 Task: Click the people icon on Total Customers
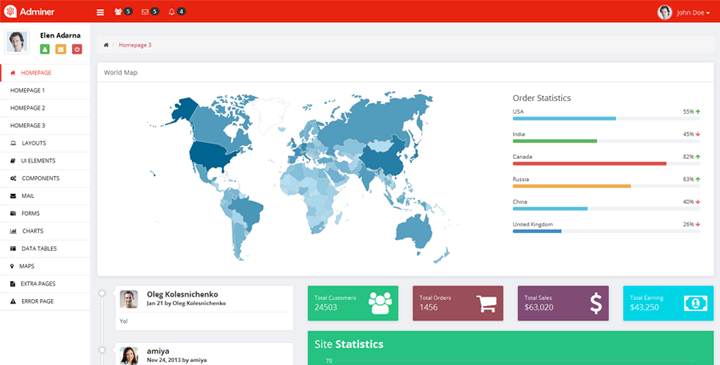[x=380, y=303]
